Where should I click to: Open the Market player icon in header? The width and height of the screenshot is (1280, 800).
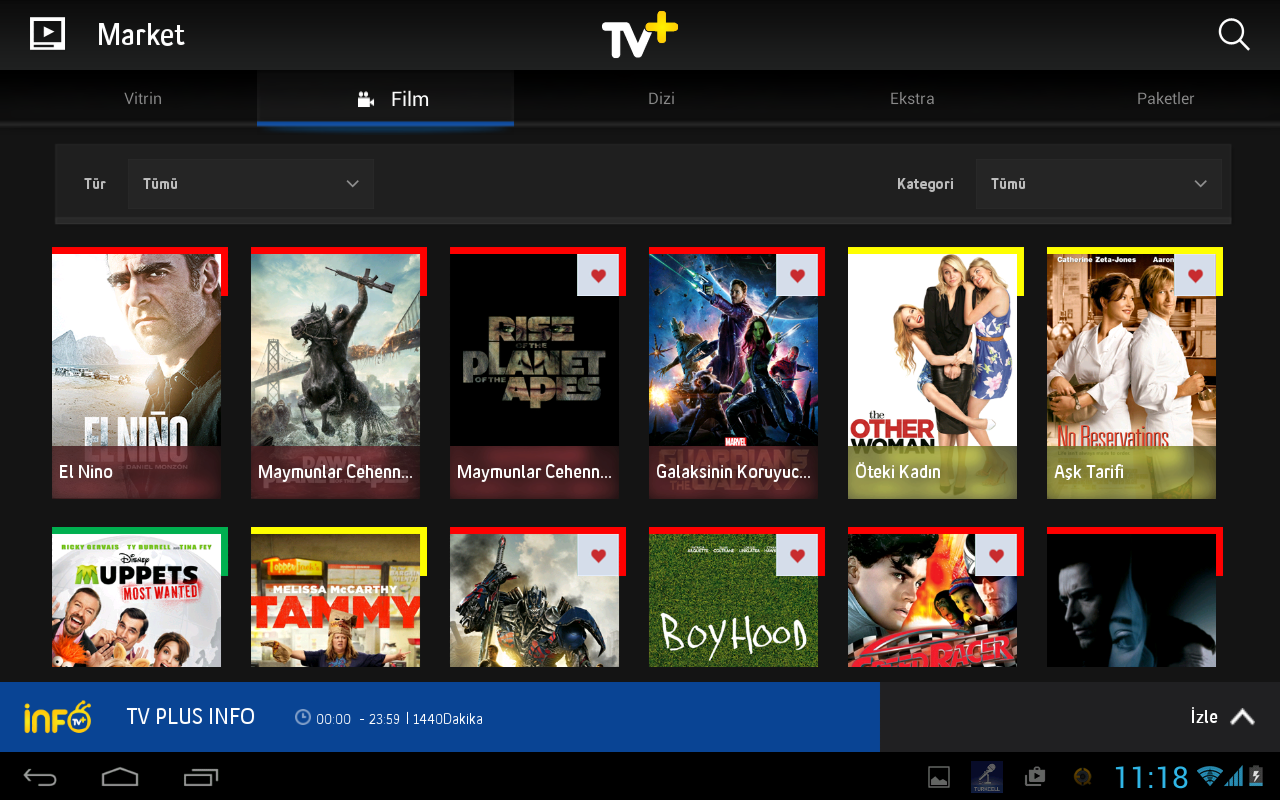(x=47, y=34)
